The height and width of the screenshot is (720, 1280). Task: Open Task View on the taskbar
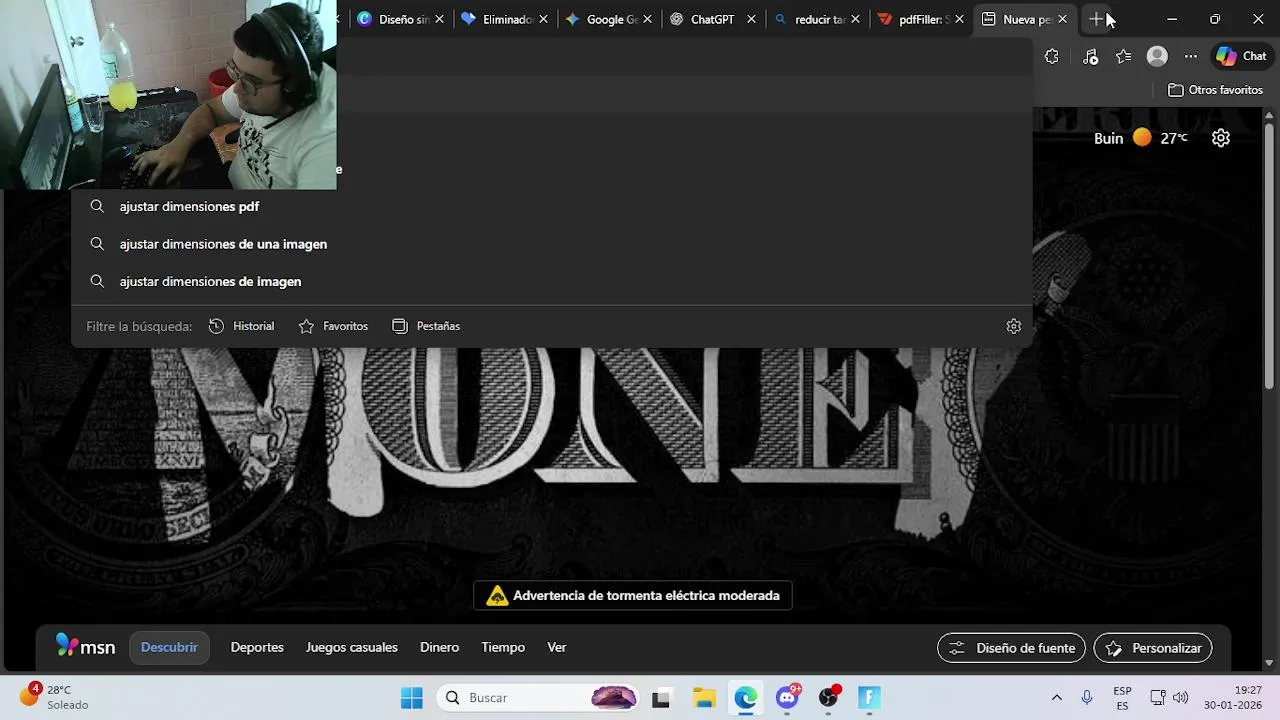coord(661,698)
